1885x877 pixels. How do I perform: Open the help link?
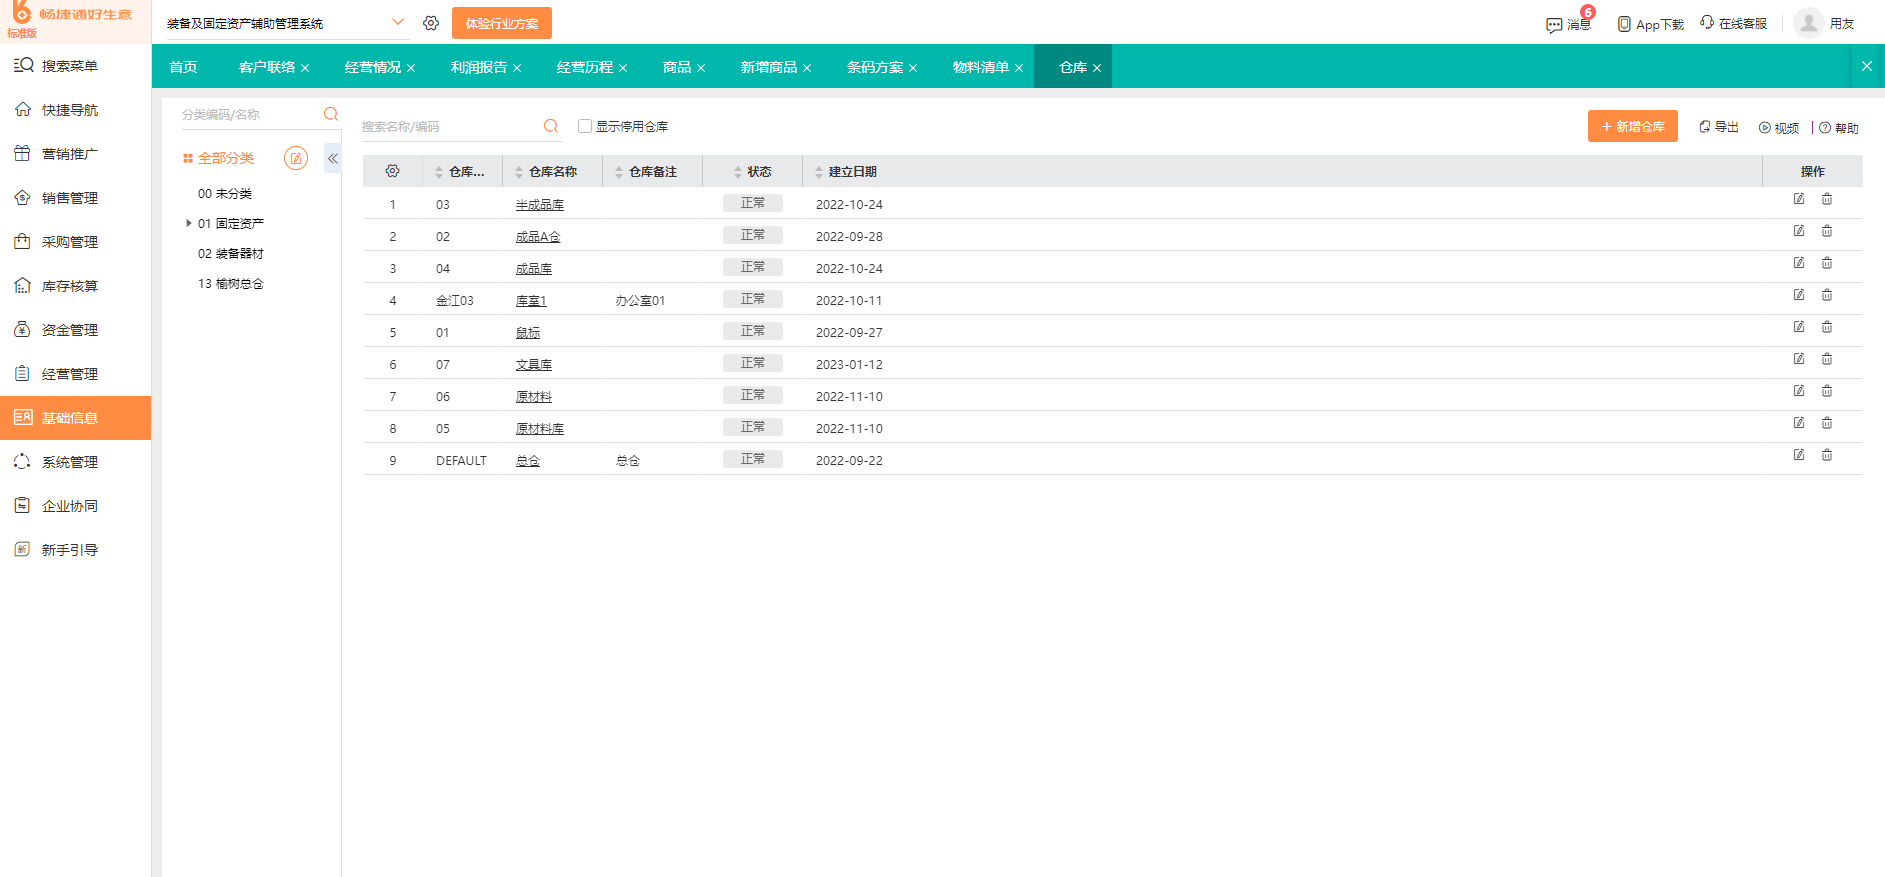coord(1839,128)
